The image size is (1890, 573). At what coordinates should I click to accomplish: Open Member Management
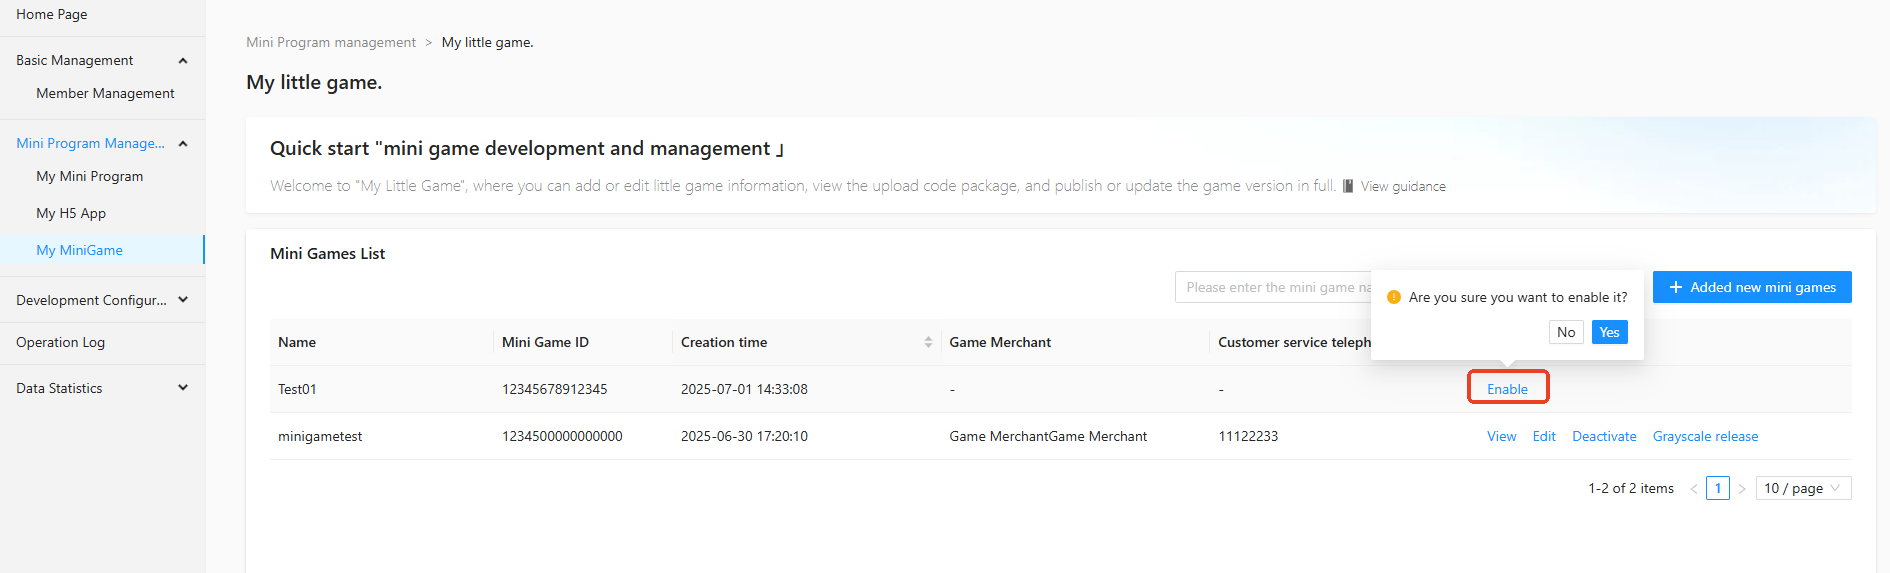pos(105,93)
